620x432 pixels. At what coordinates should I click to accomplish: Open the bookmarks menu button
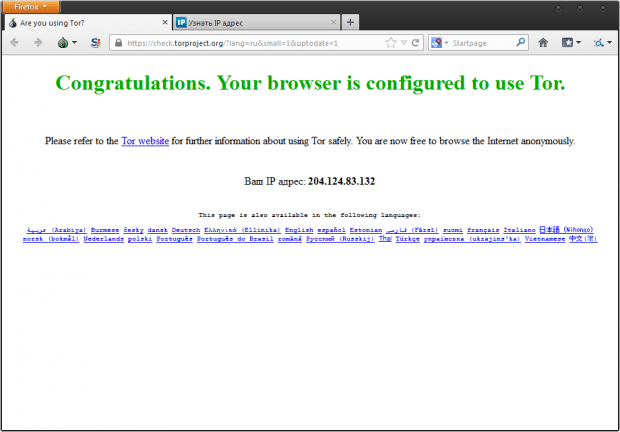(571, 43)
